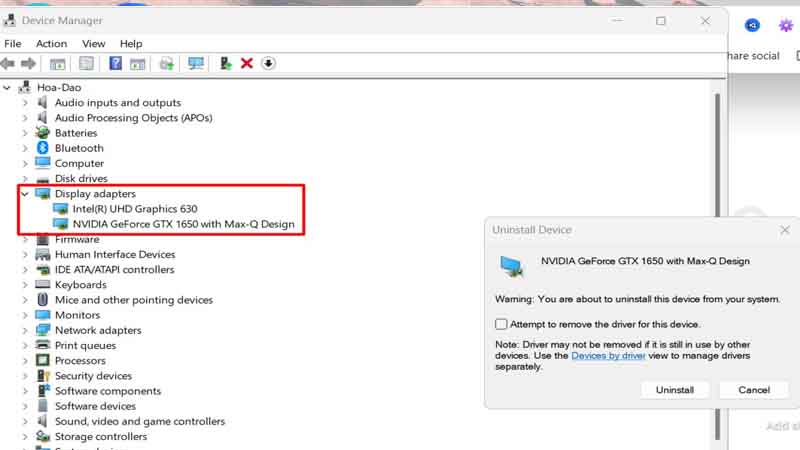Click the Bluetooth icon in device tree

click(x=43, y=148)
